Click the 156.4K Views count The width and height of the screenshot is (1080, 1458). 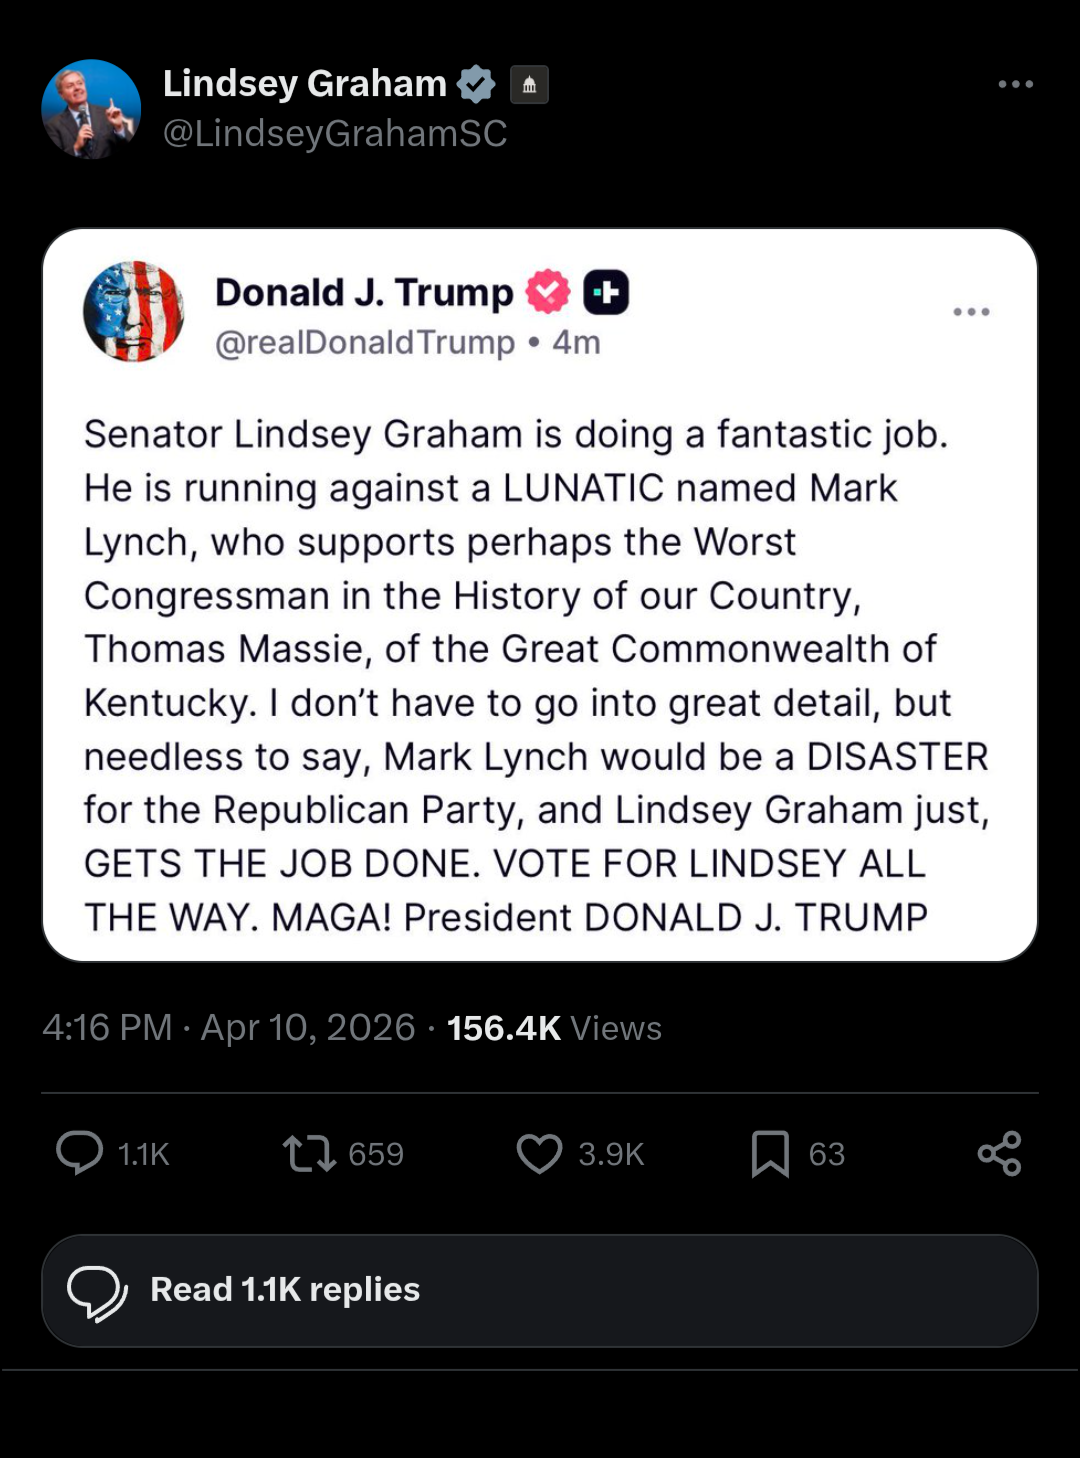(554, 1028)
